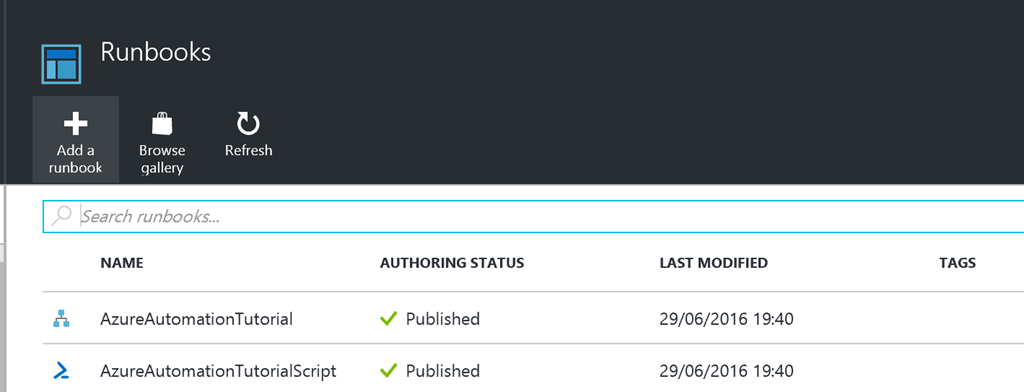Click Published status of AzureAutomationTutorial

(x=443, y=319)
